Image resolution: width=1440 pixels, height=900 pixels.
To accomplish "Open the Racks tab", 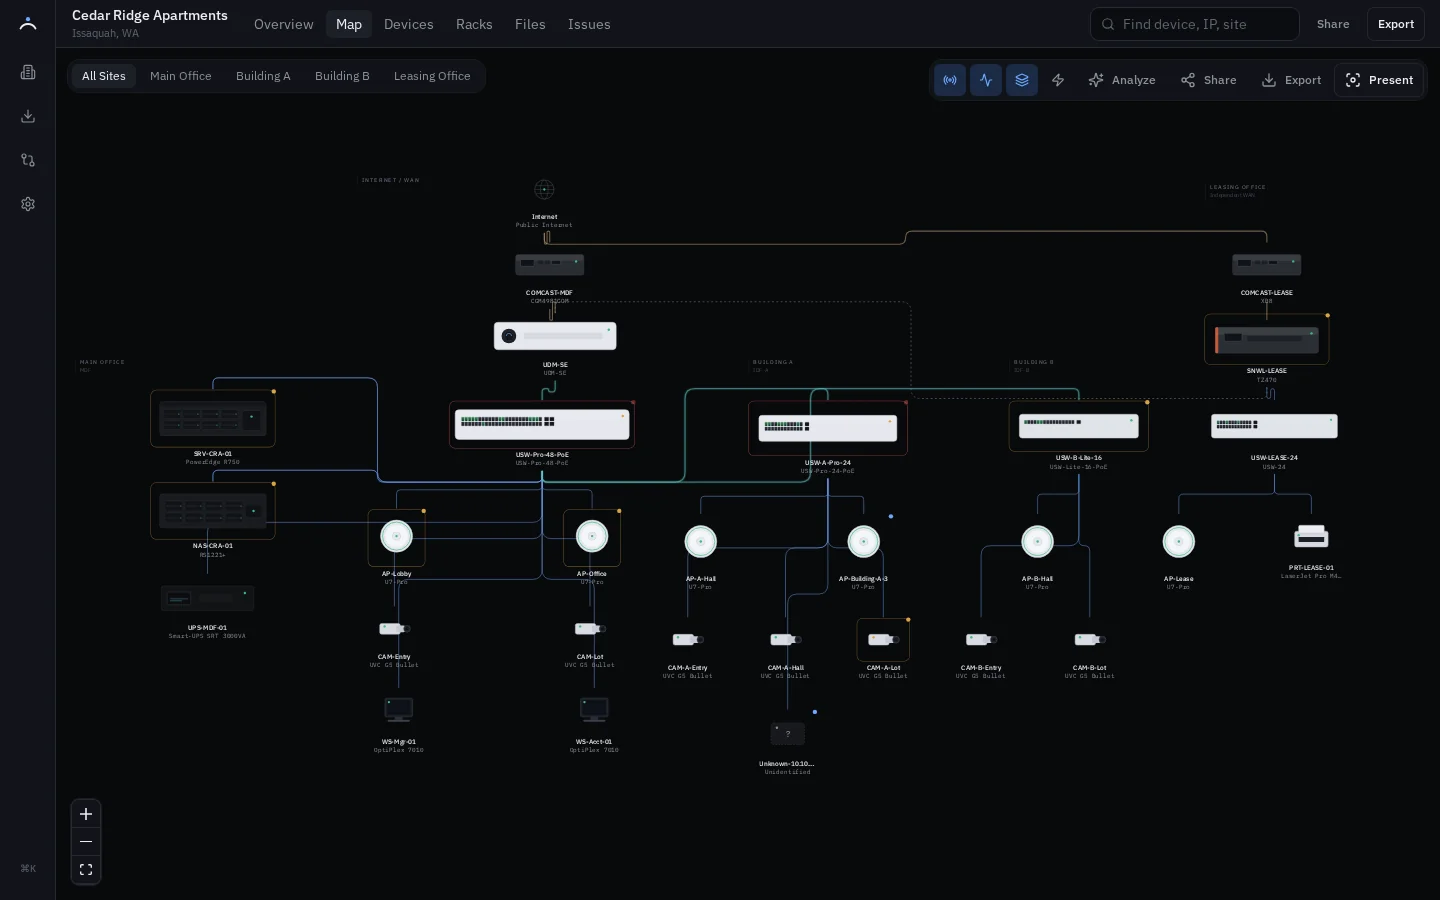I will click(474, 24).
